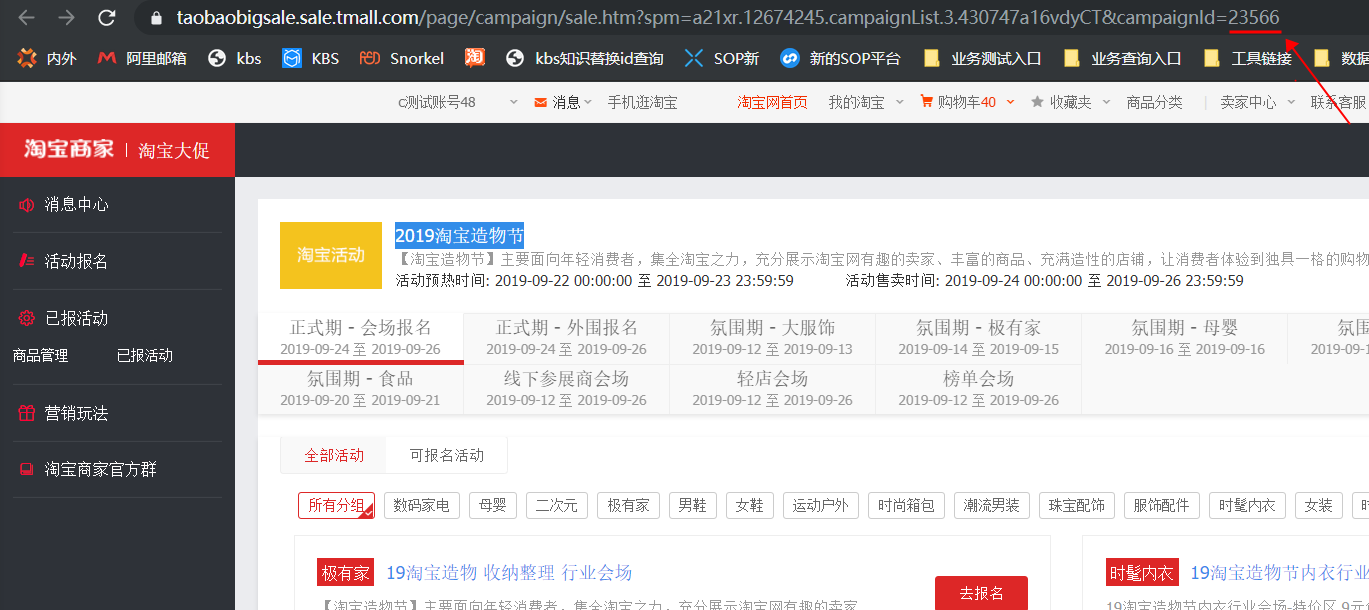Switch to 氛围期 - 大服饰 tab
The image size is (1369, 610).
tap(773, 337)
